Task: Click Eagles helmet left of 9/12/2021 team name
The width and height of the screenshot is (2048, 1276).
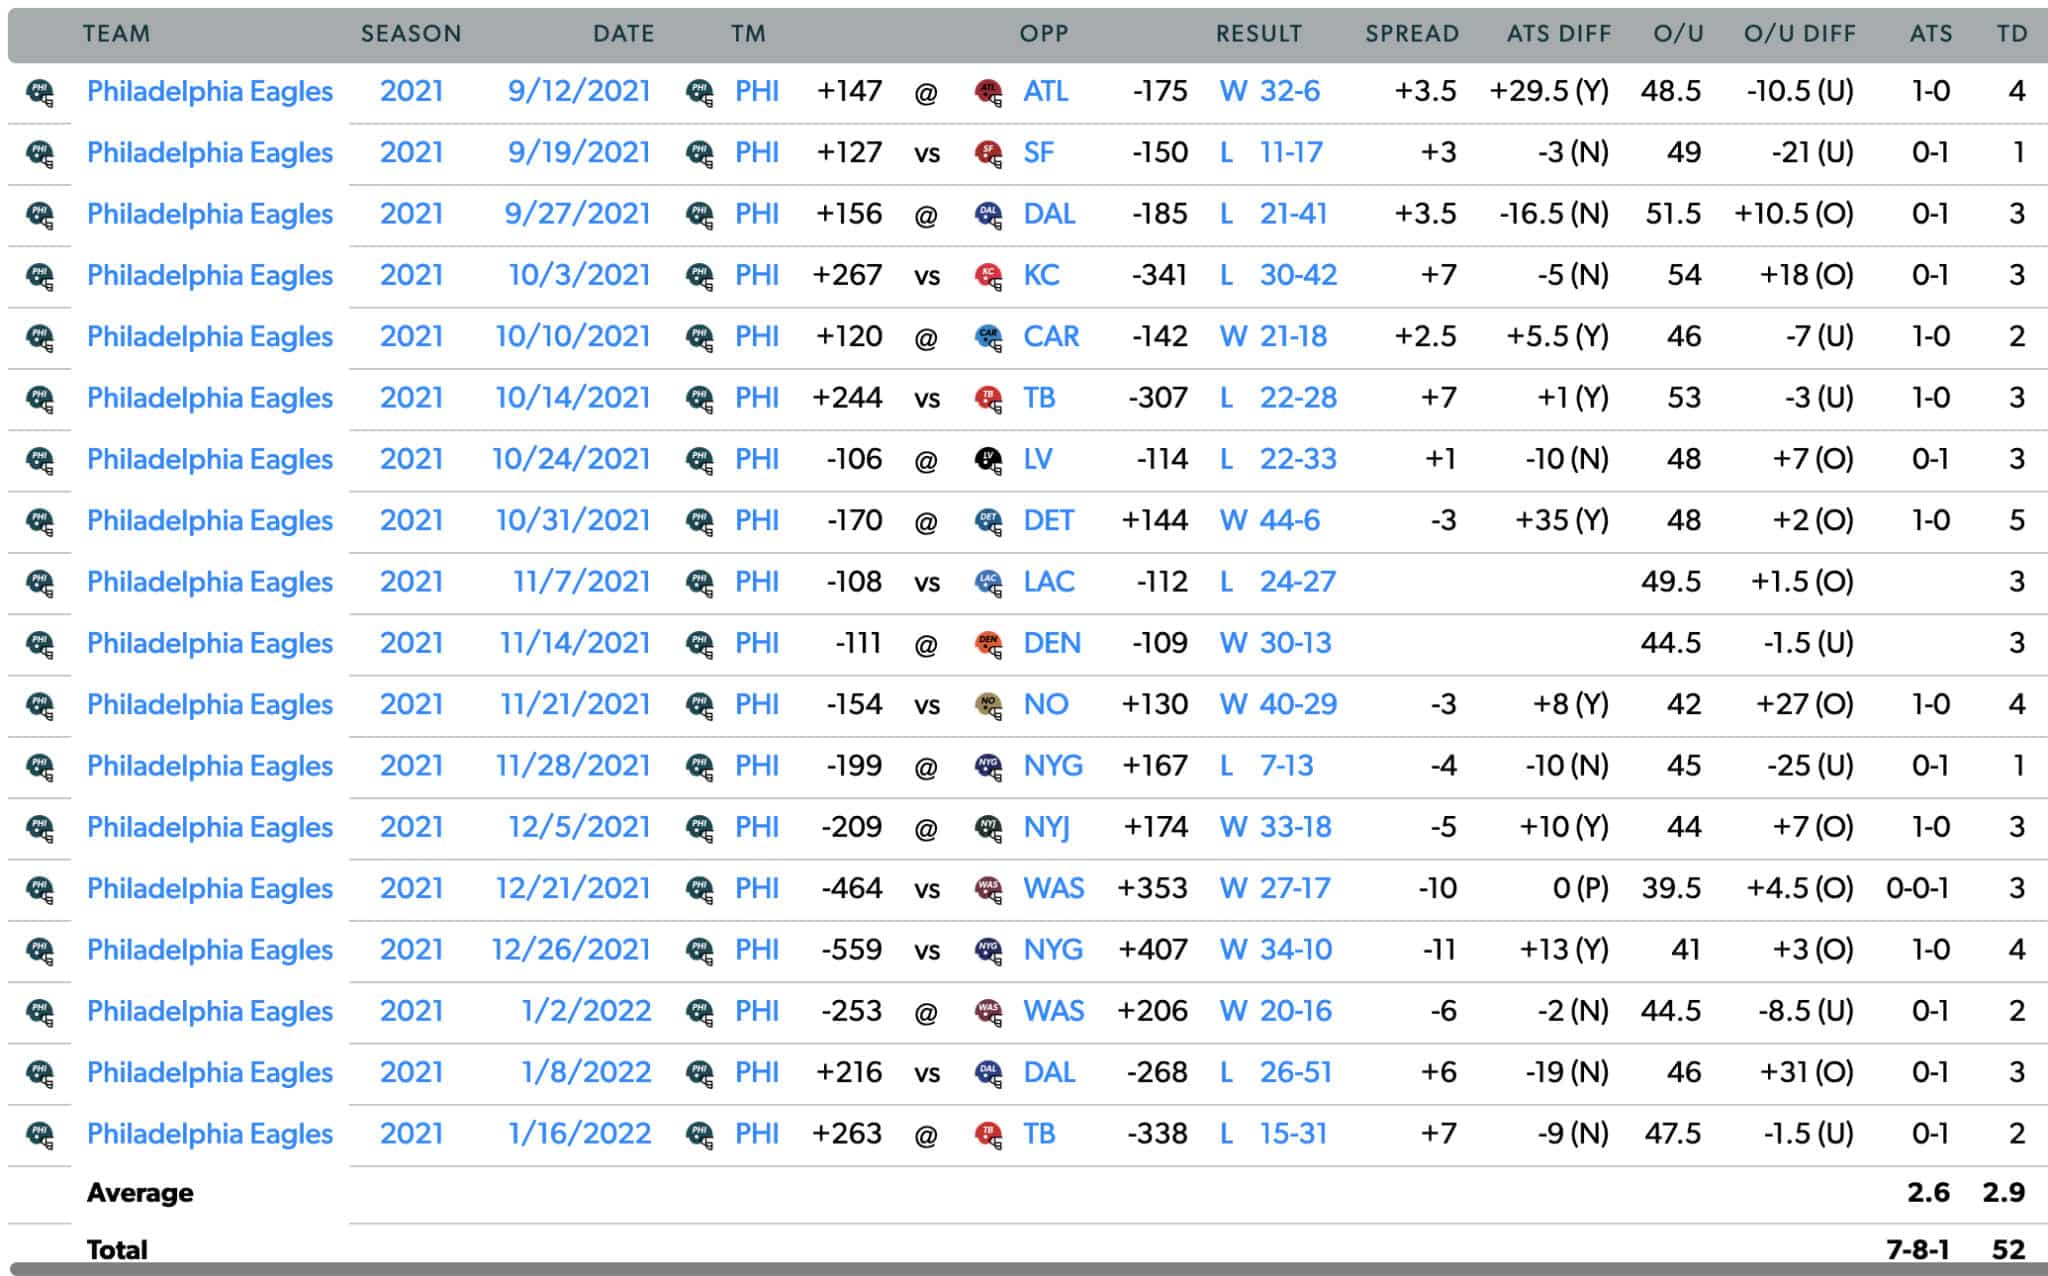Action: (x=40, y=92)
